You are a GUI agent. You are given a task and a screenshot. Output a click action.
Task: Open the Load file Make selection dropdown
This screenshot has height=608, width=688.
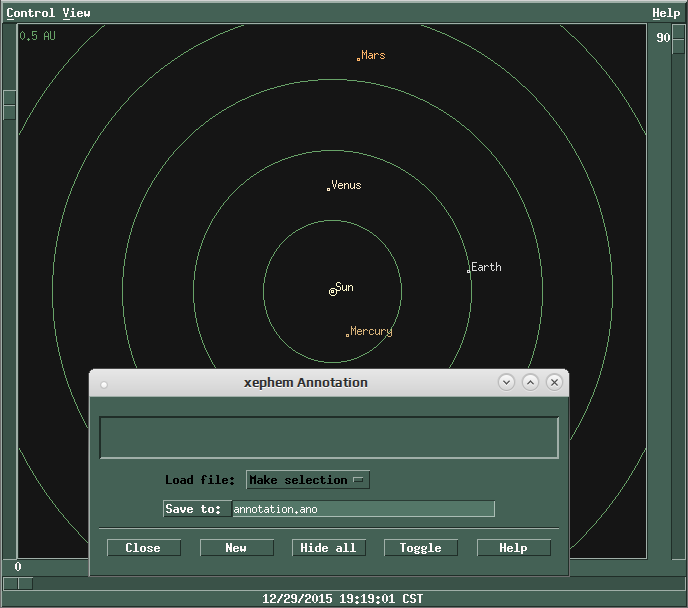[x=308, y=479]
